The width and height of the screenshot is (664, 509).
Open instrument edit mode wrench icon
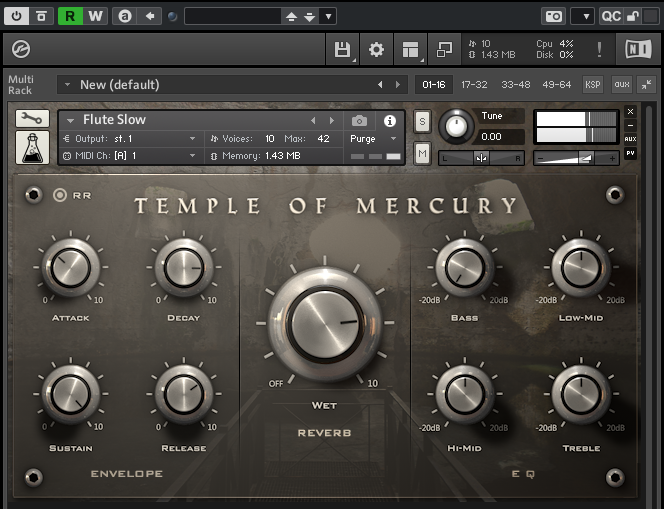[32, 119]
